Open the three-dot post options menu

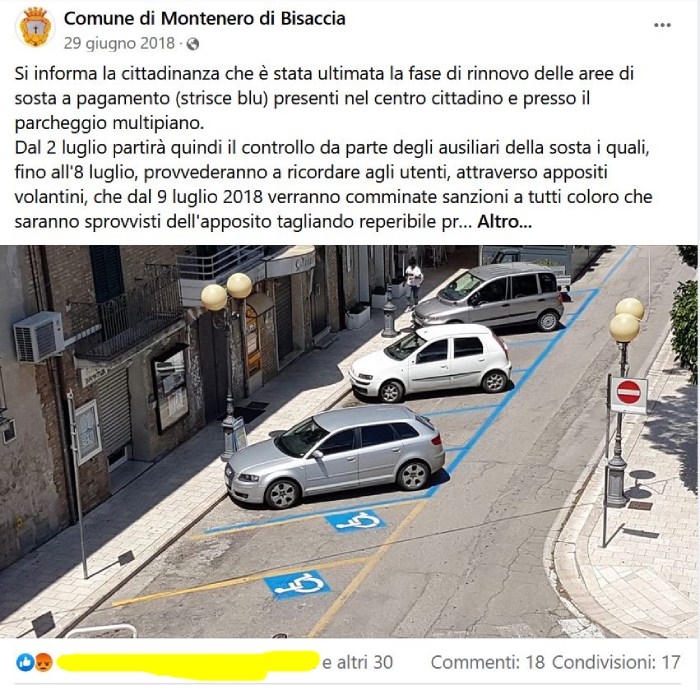click(x=662, y=25)
